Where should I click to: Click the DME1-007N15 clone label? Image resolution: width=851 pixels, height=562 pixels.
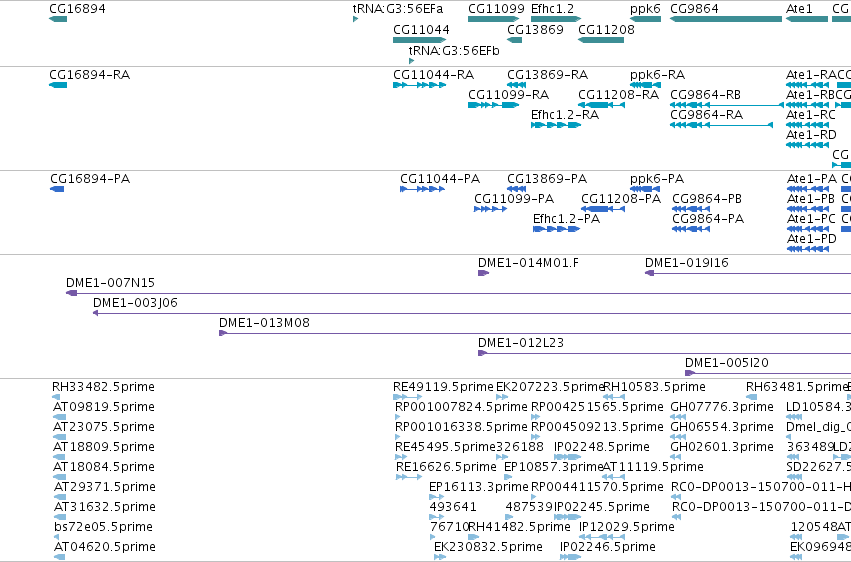click(110, 283)
